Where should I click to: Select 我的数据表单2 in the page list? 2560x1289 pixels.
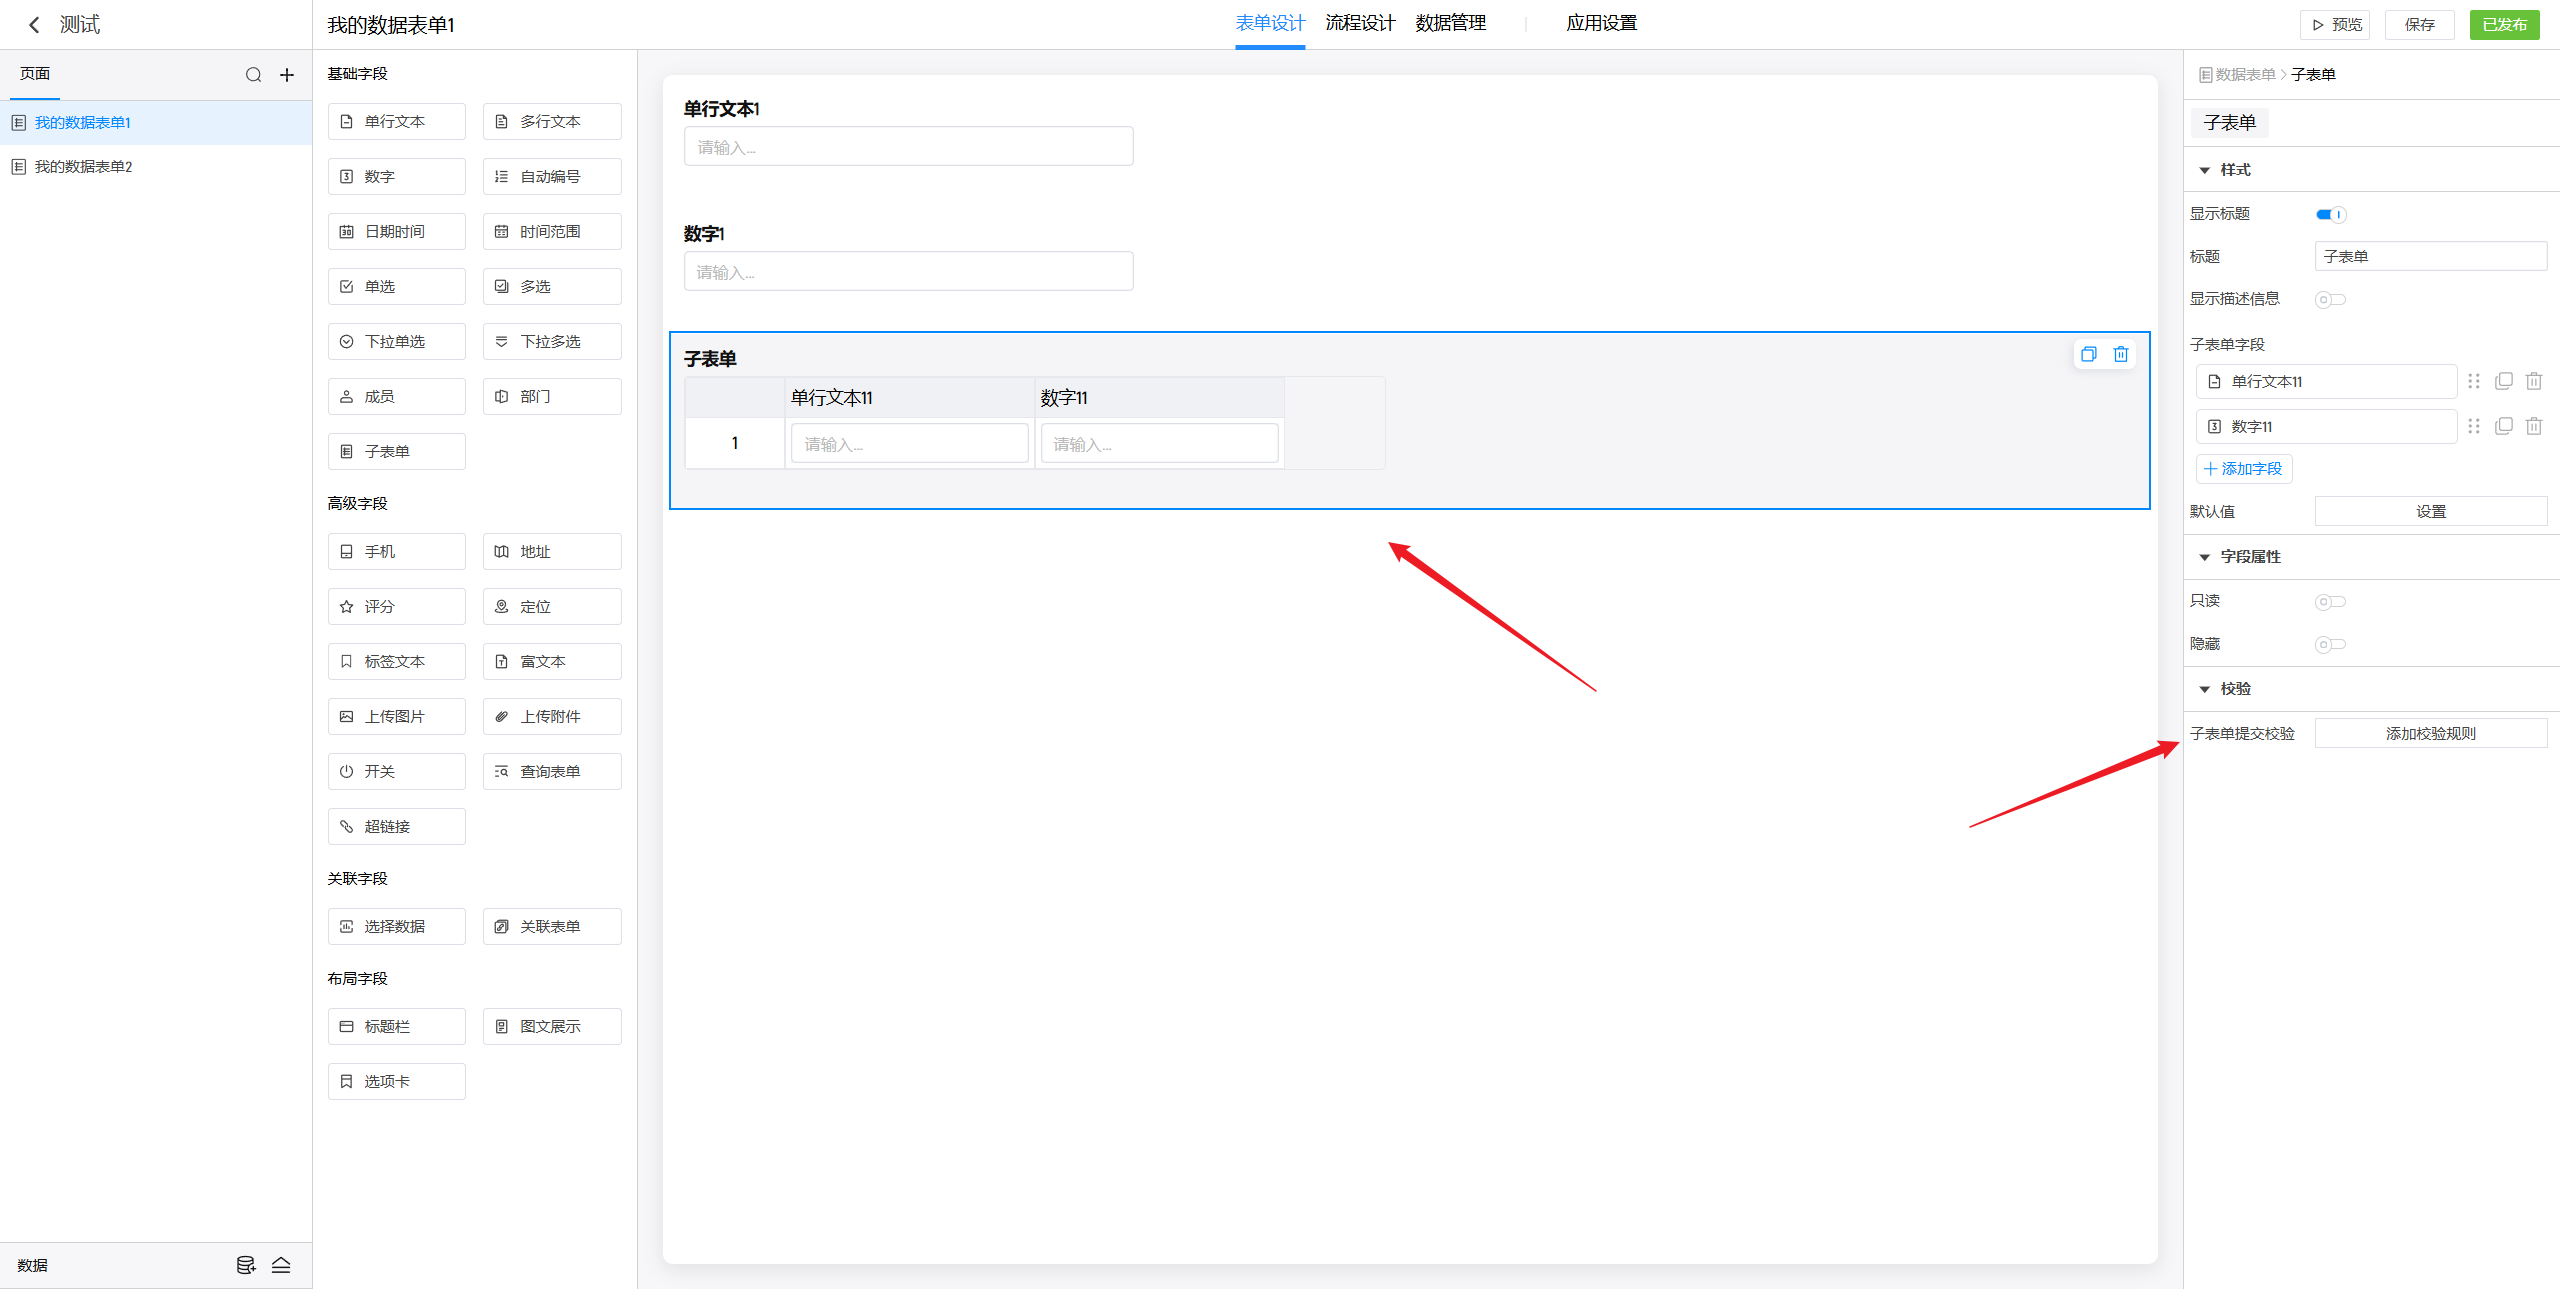(x=83, y=167)
